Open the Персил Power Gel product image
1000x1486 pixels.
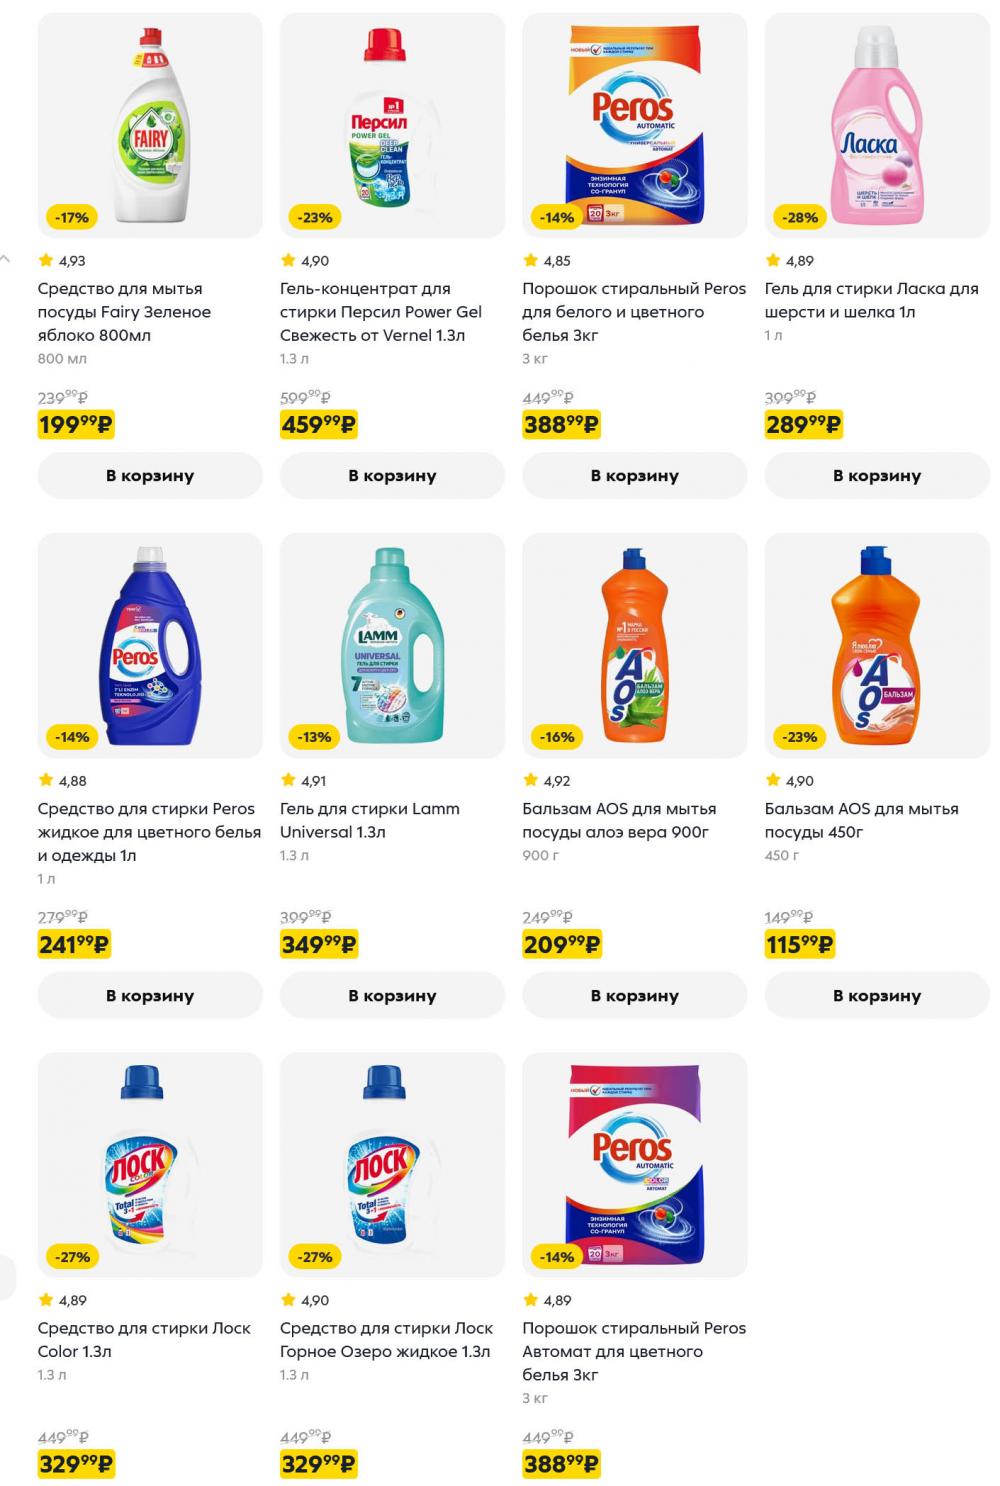coord(392,125)
